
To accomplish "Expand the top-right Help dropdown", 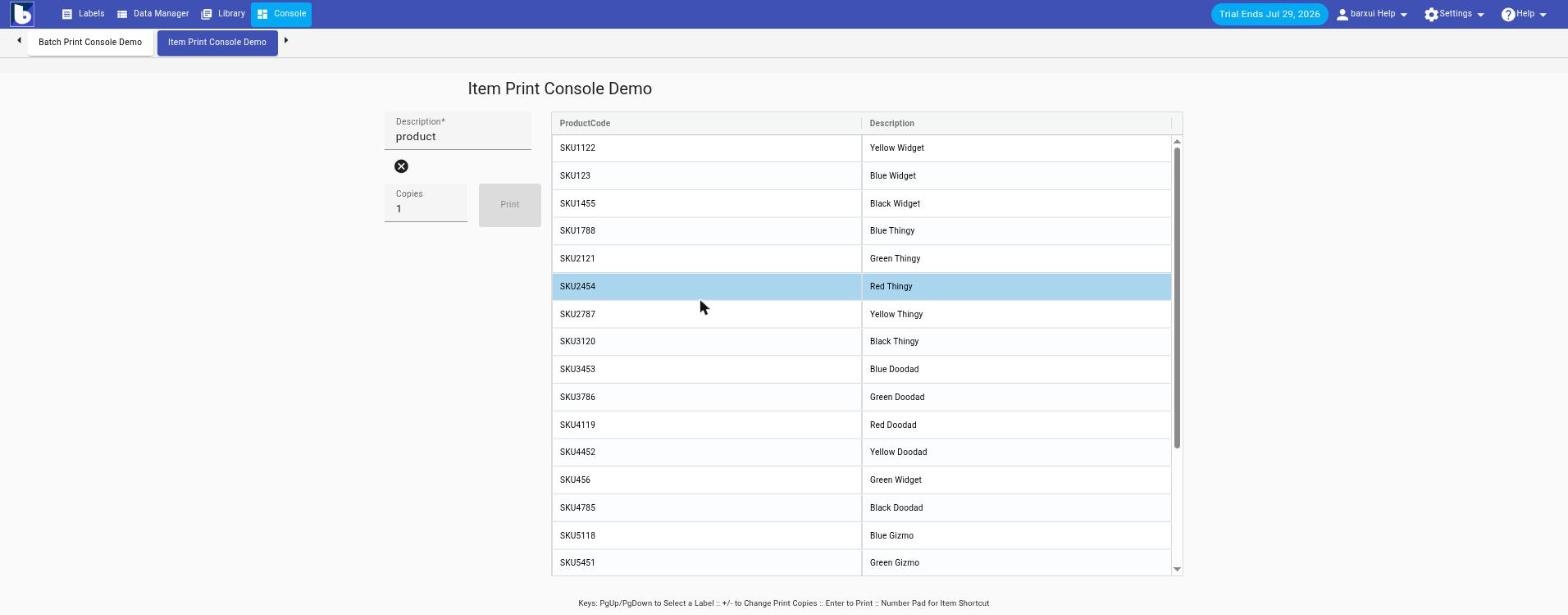I will coord(1524,14).
